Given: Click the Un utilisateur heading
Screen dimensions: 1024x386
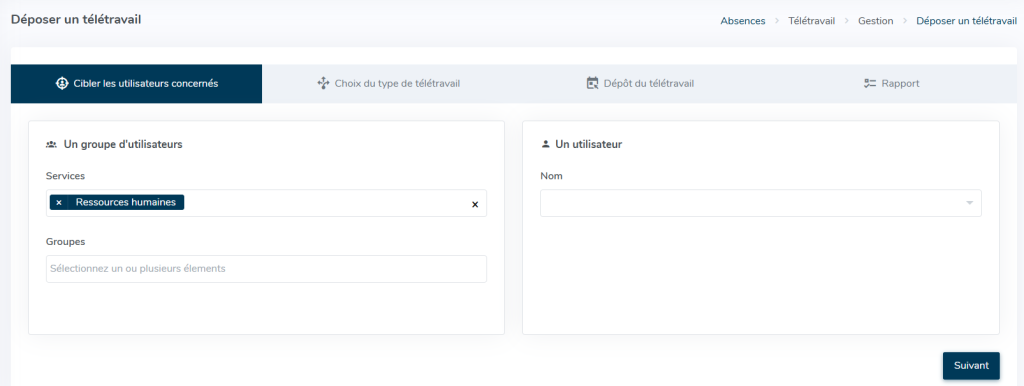Looking at the screenshot, I should click(x=588, y=144).
